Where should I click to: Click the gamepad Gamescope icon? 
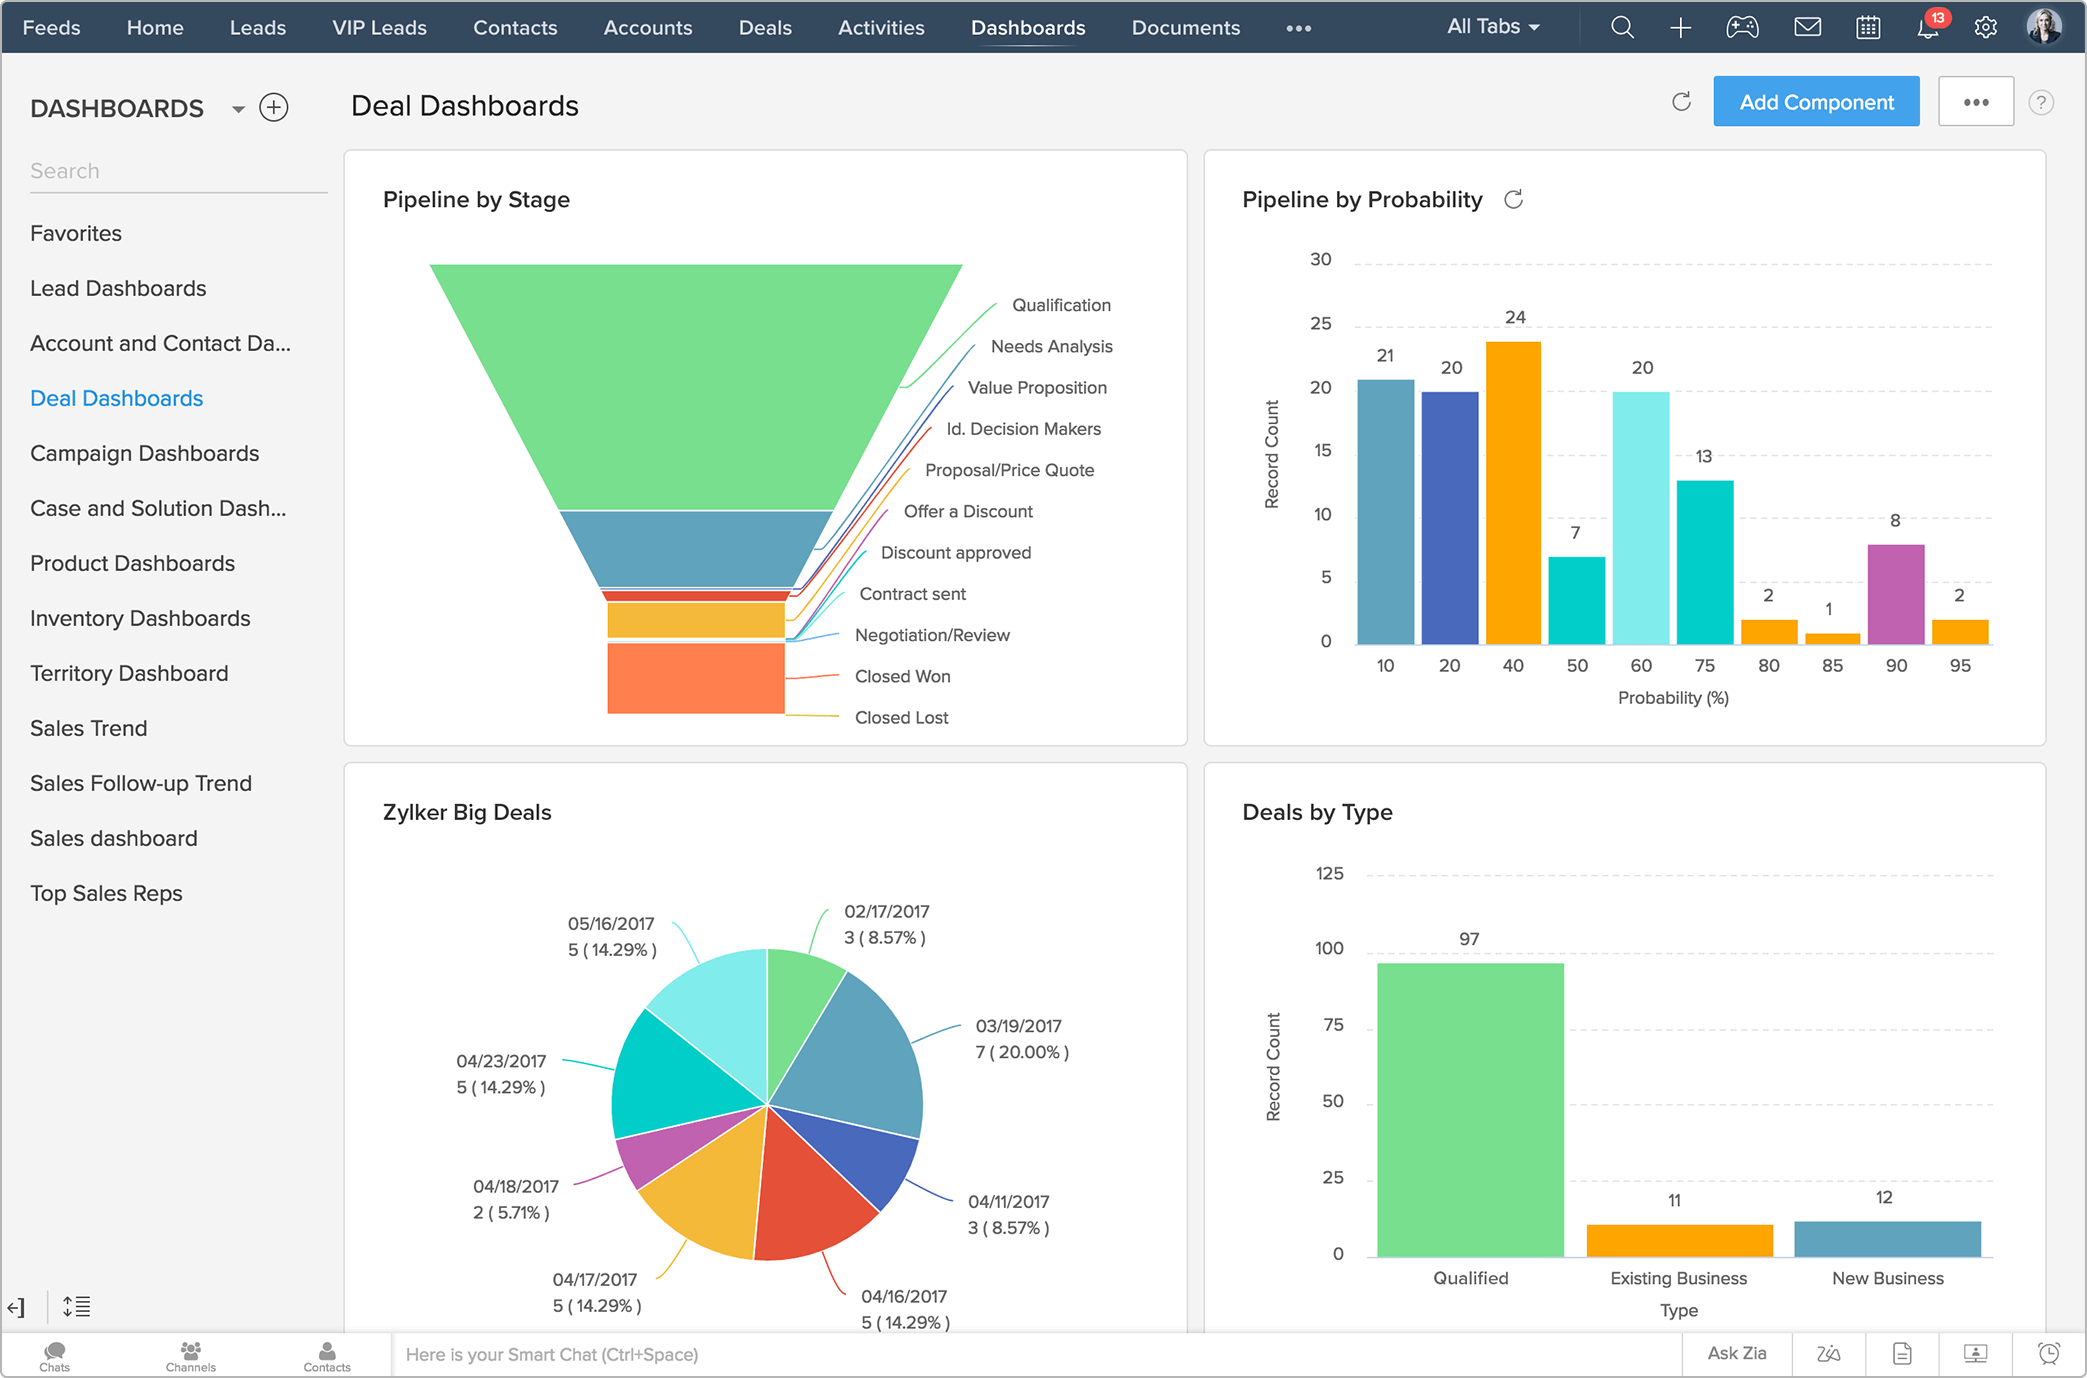coord(1742,28)
